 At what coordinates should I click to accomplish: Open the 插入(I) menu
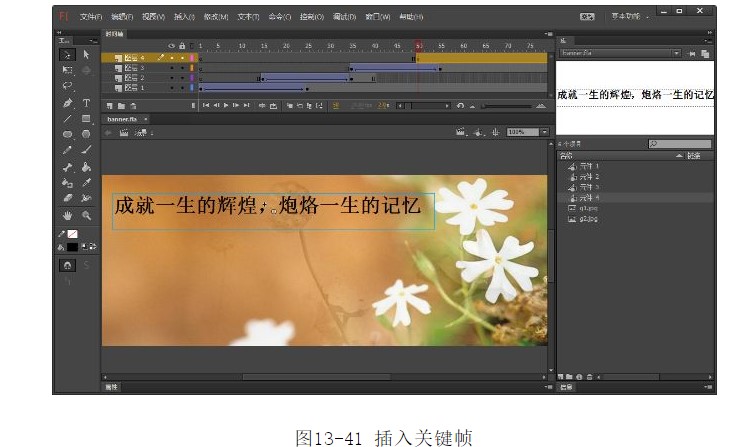[184, 17]
